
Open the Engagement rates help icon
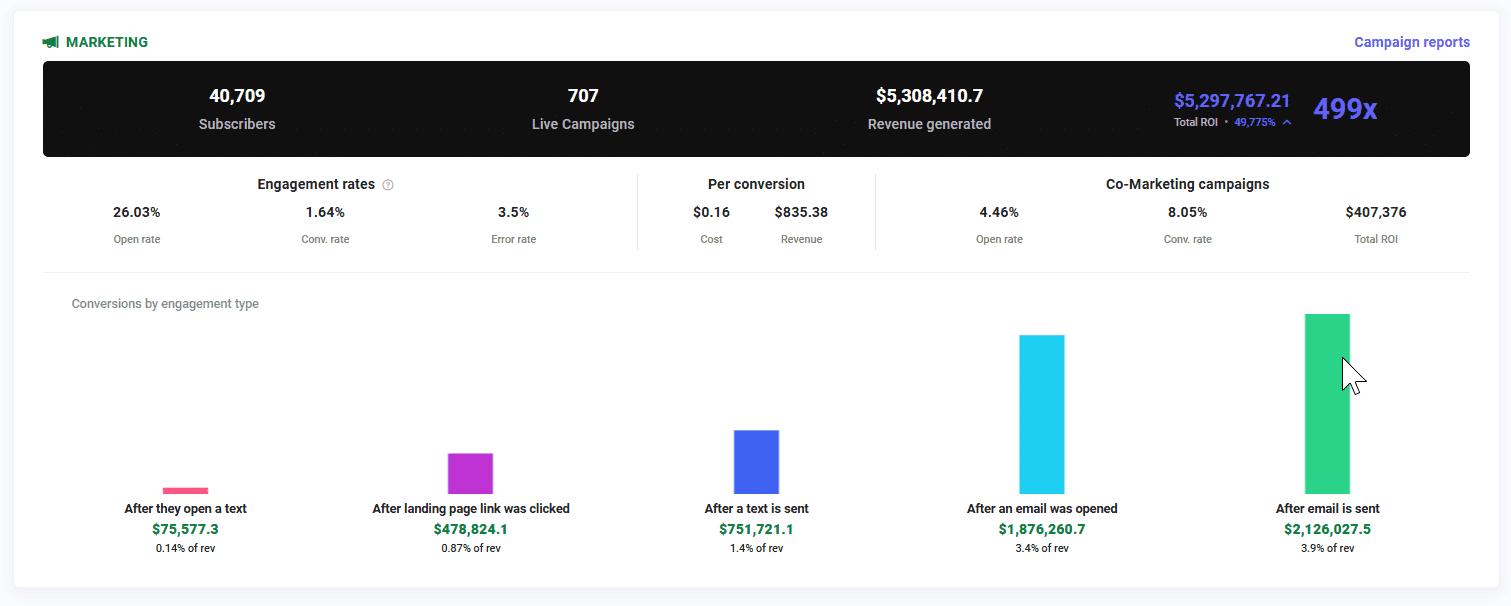click(x=388, y=185)
